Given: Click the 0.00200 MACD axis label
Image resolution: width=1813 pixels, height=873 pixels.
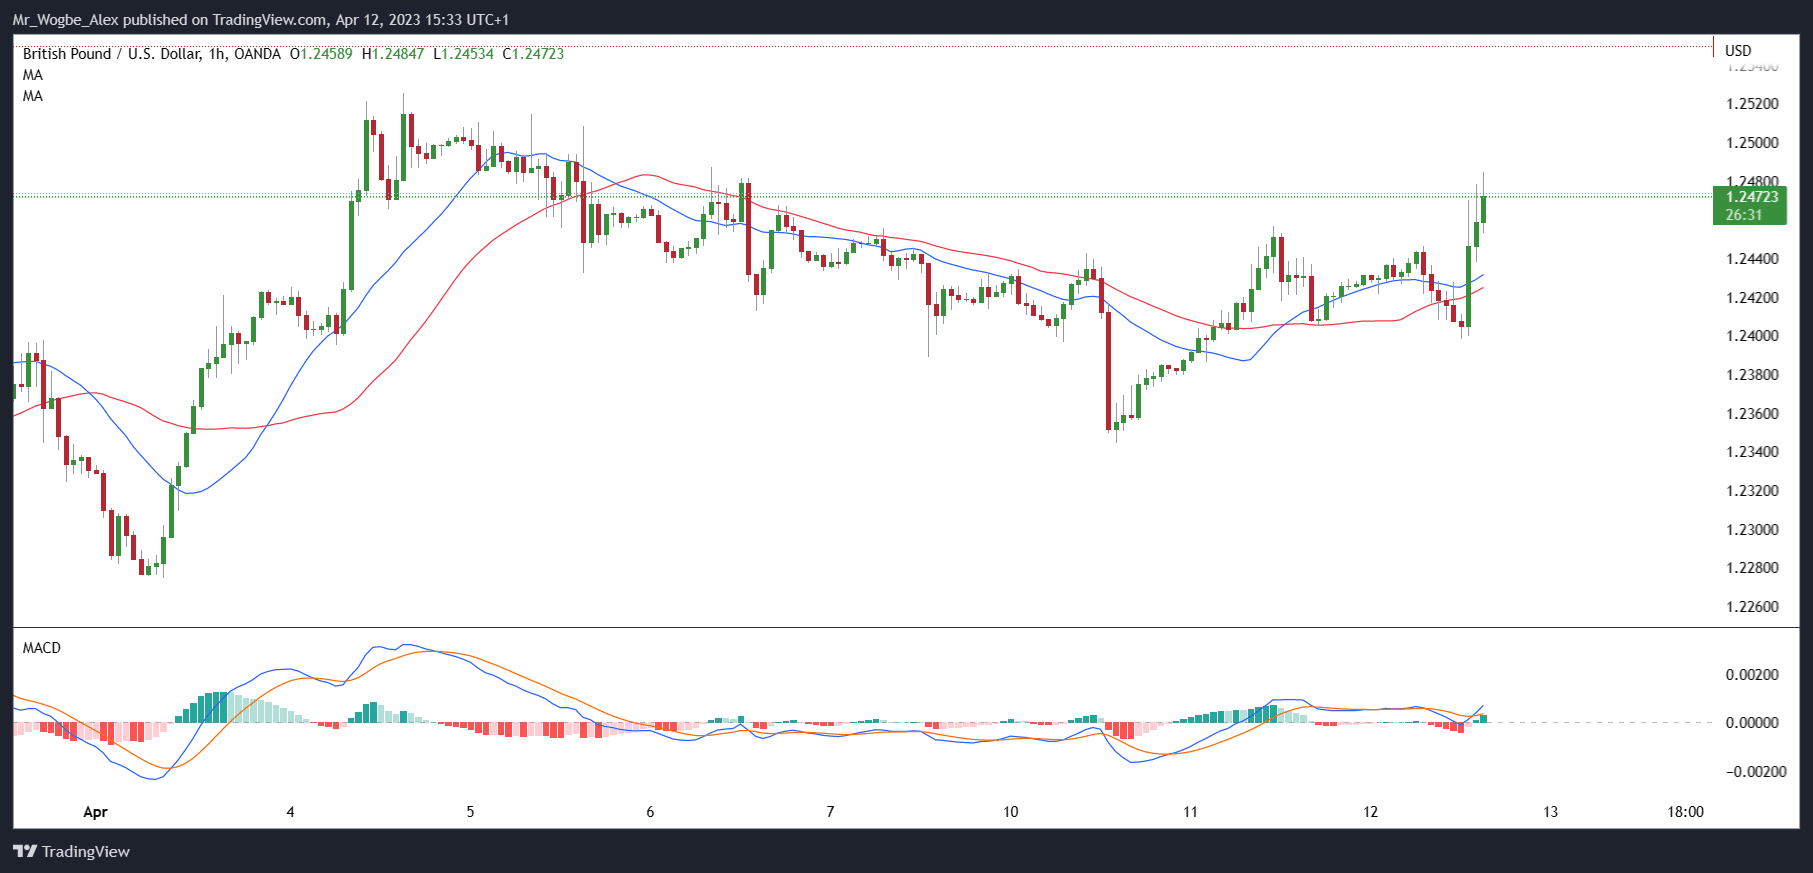Looking at the screenshot, I should 1752,675.
